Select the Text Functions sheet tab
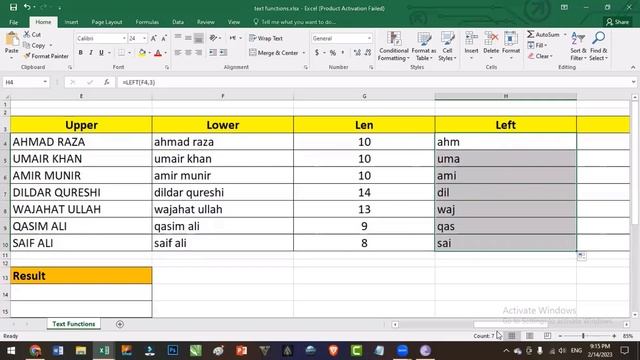Viewport: 640px width, 360px height. point(73,324)
